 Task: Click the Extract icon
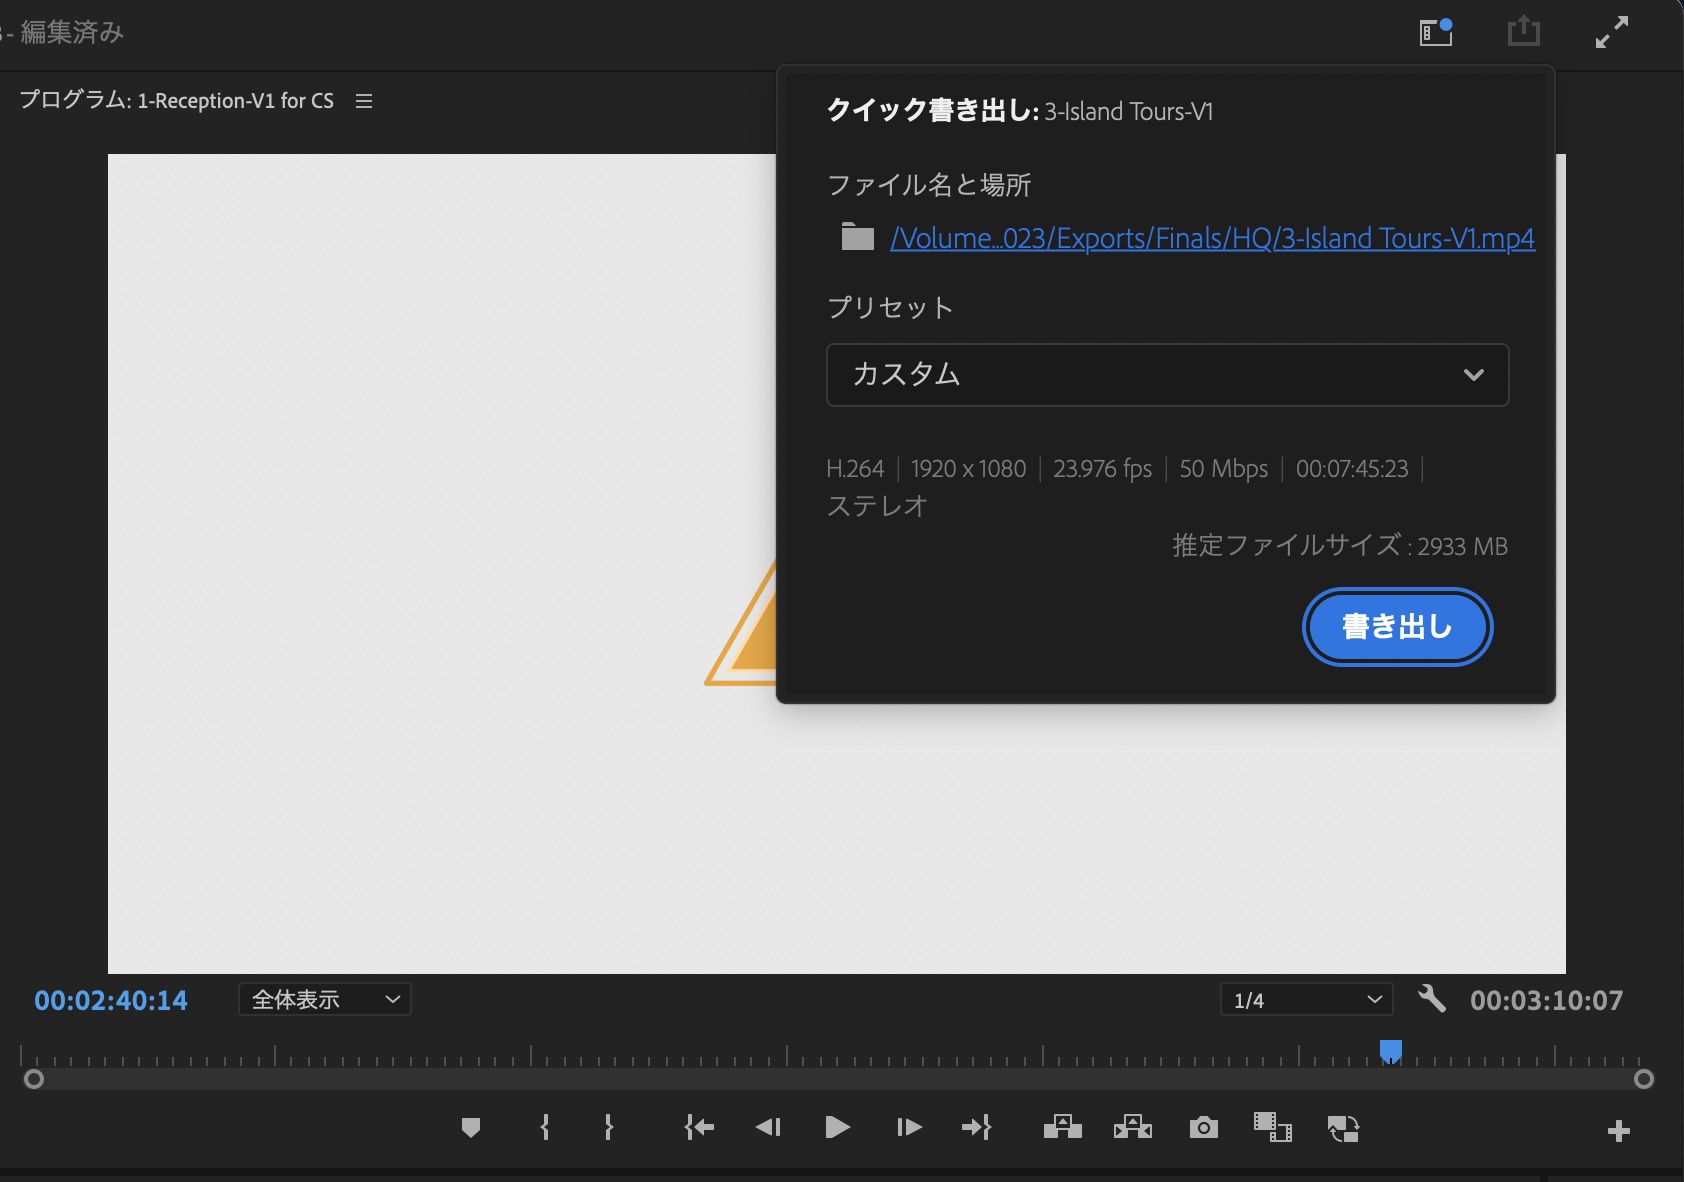point(1132,1128)
